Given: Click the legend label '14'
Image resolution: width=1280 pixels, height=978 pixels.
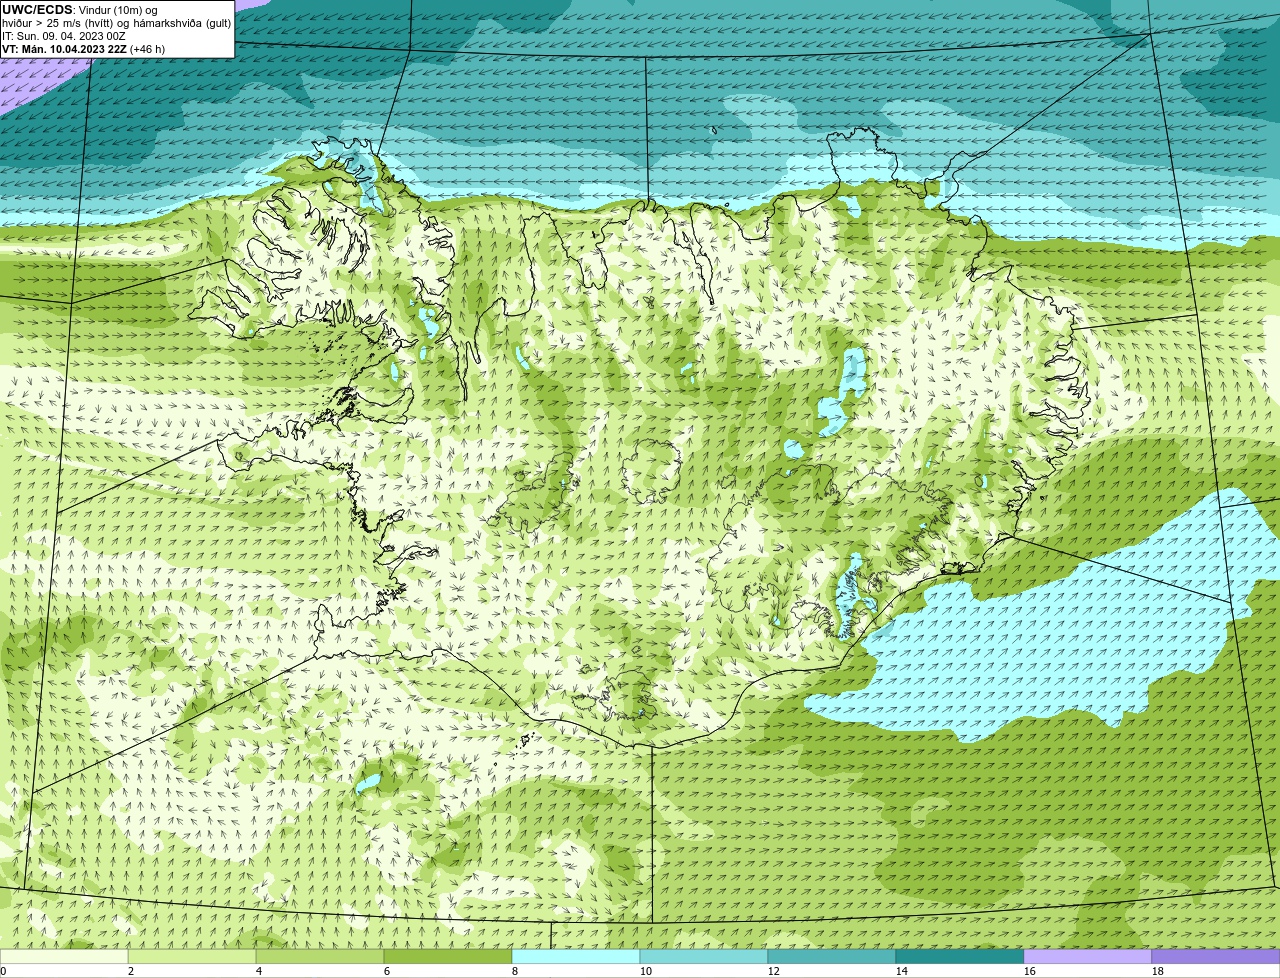Looking at the screenshot, I should (x=902, y=971).
